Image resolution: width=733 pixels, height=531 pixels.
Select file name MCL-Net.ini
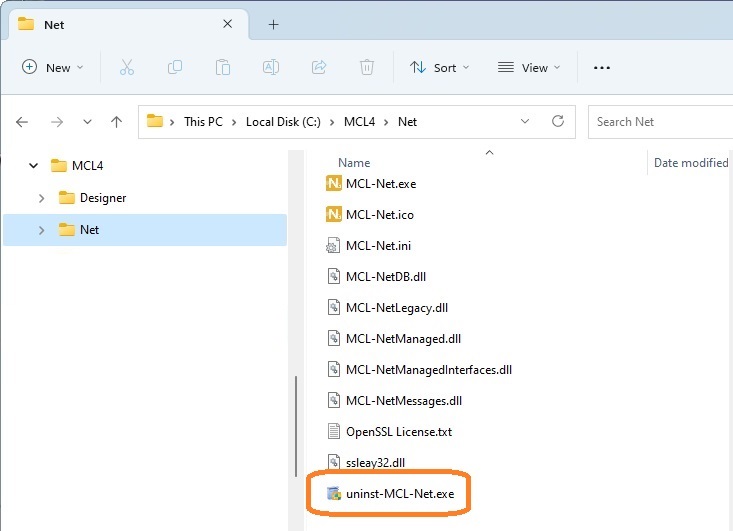click(378, 246)
